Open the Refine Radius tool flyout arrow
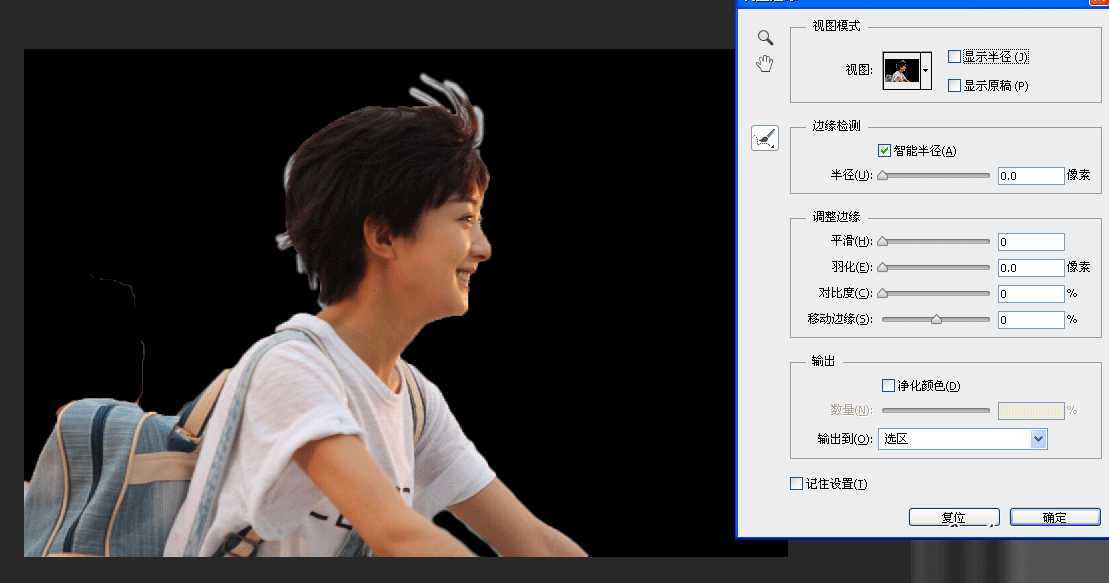This screenshot has height=583, width=1109. pos(772,146)
